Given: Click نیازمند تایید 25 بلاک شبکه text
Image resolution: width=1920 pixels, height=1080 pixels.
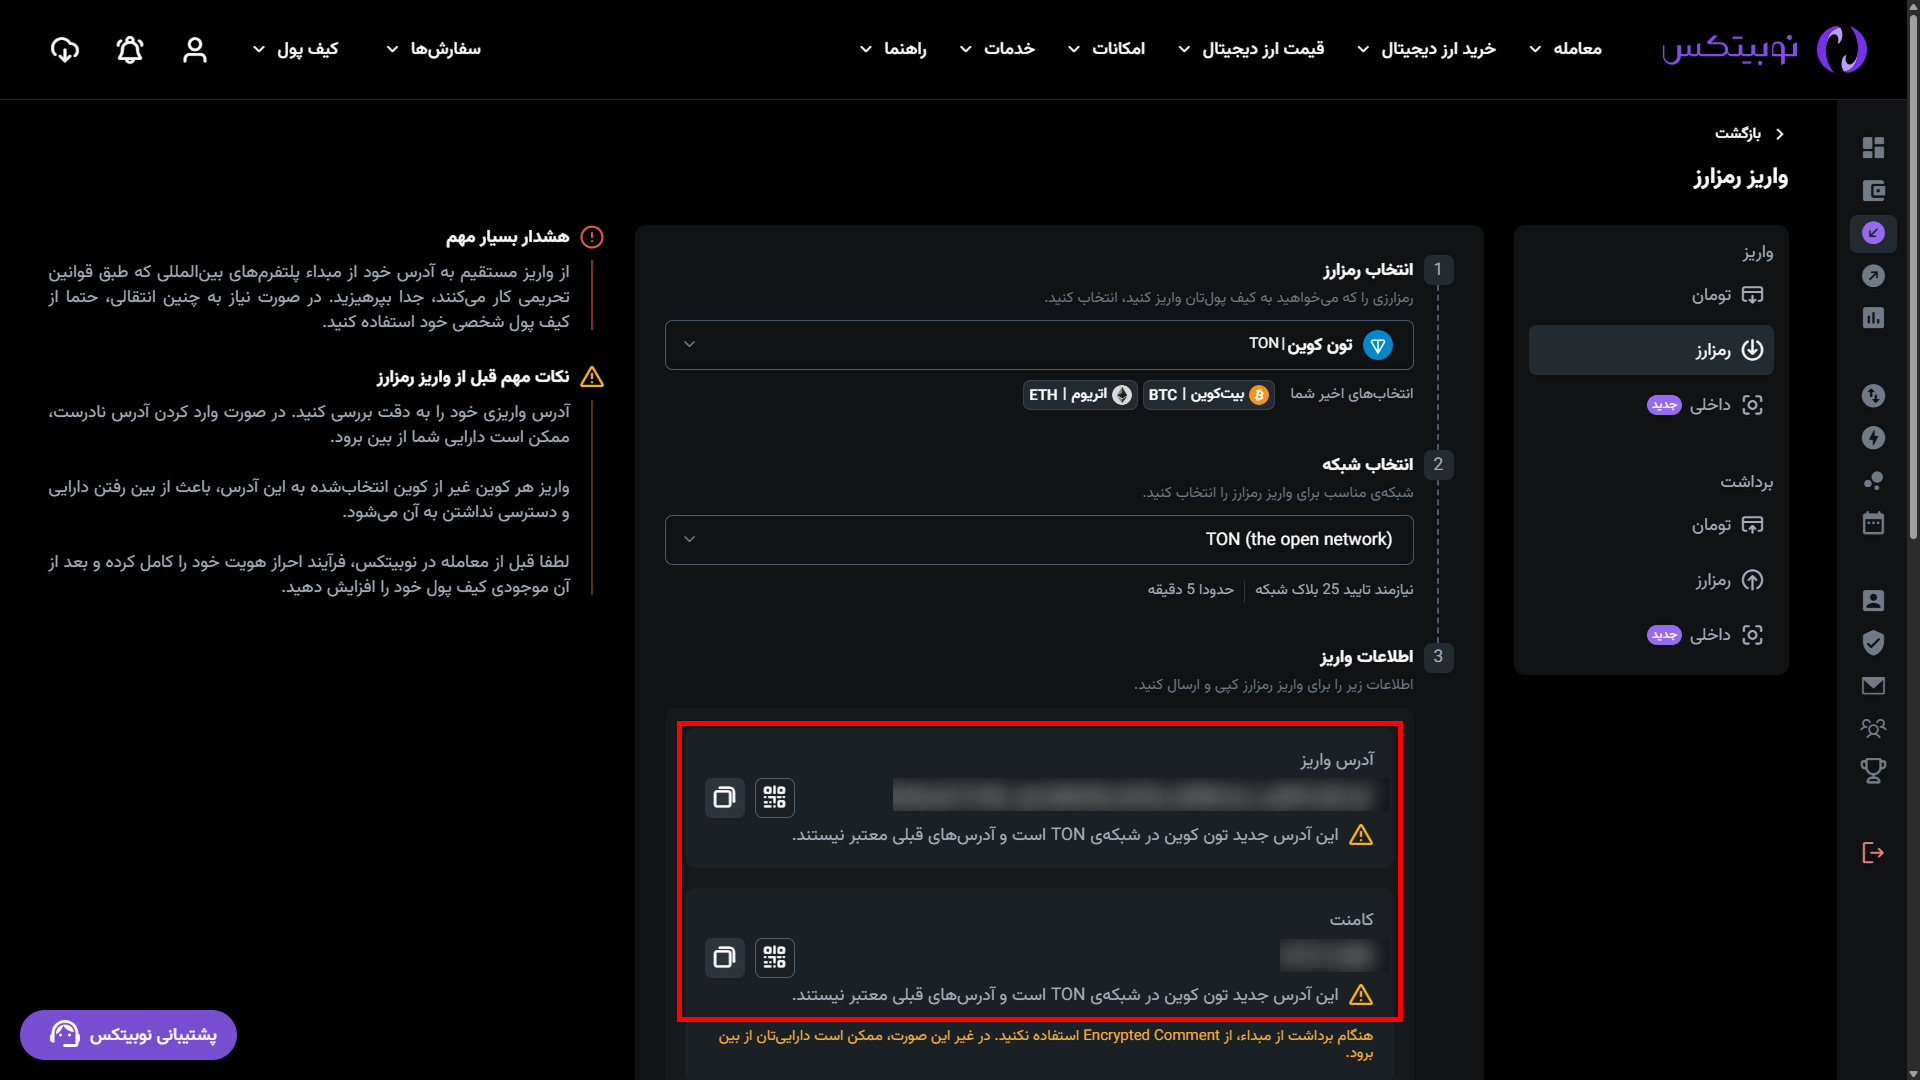Looking at the screenshot, I should [1334, 590].
